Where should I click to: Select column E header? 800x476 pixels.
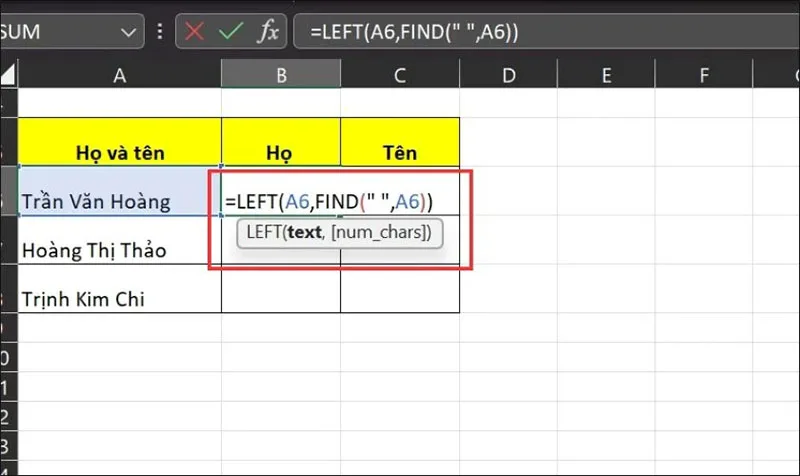(606, 74)
